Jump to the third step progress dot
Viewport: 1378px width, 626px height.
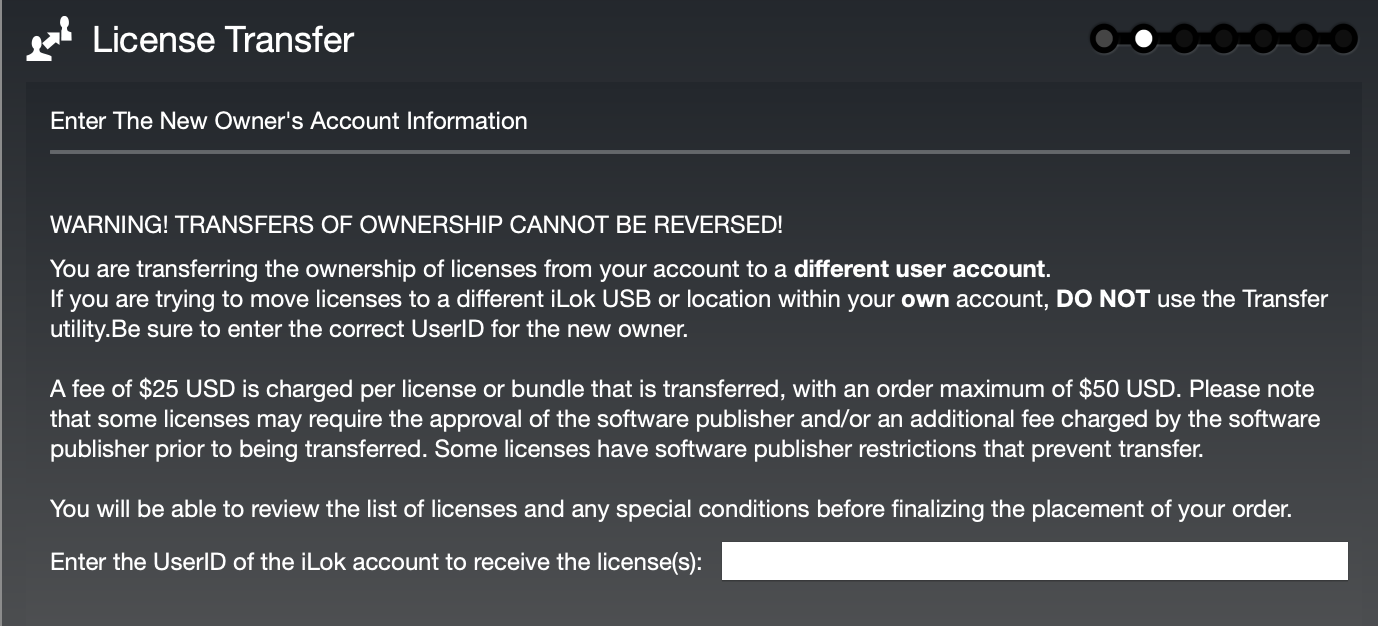(x=1184, y=39)
